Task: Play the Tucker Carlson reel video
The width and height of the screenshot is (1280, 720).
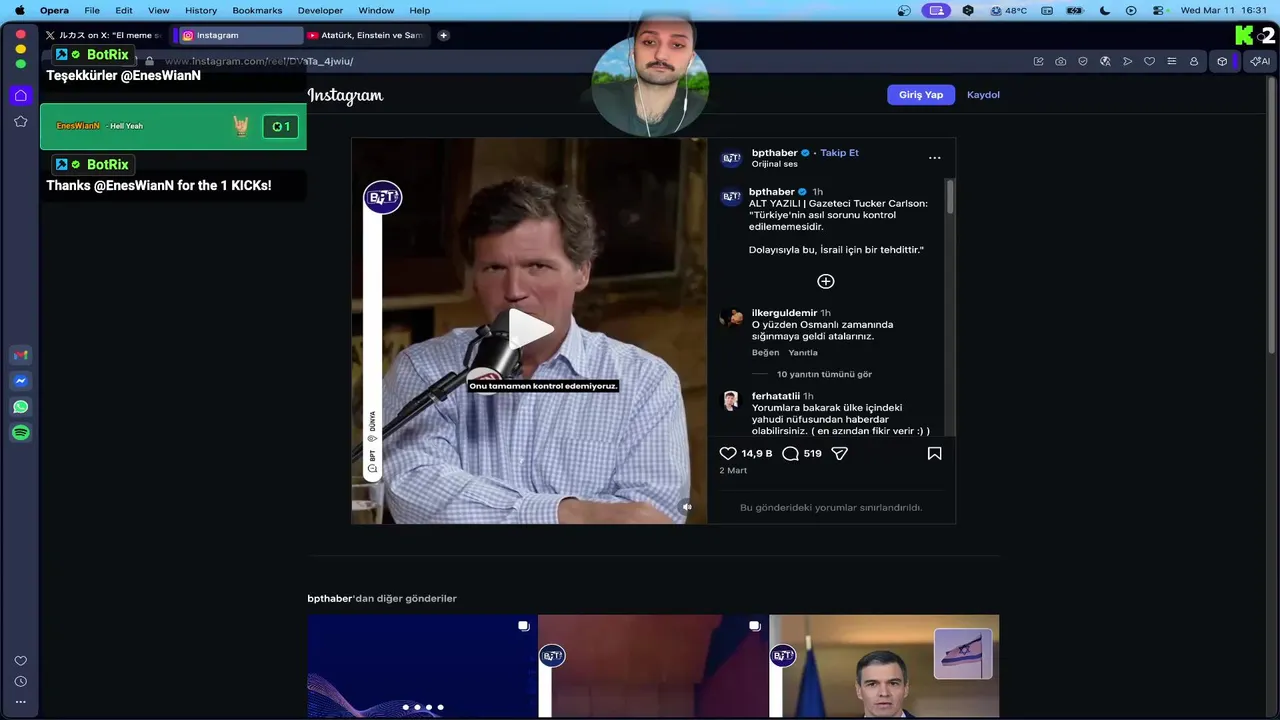Action: pyautogui.click(x=529, y=330)
